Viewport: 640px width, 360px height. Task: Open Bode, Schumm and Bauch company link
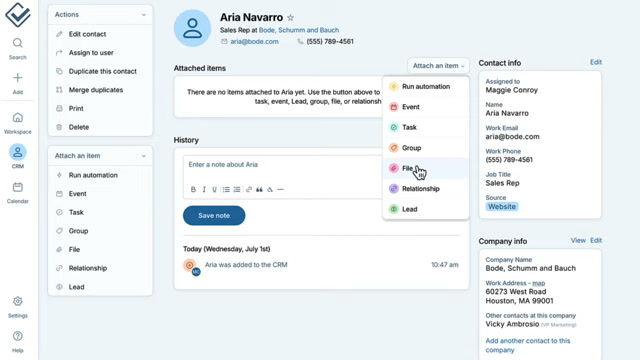[299, 30]
